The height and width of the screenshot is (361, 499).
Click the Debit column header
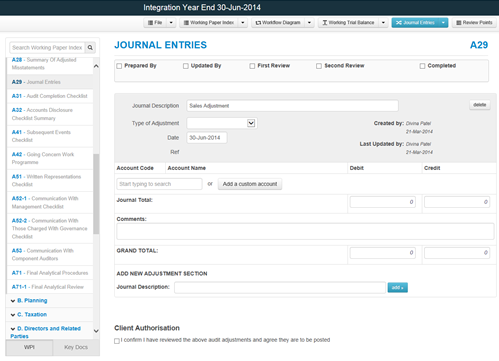356,168
